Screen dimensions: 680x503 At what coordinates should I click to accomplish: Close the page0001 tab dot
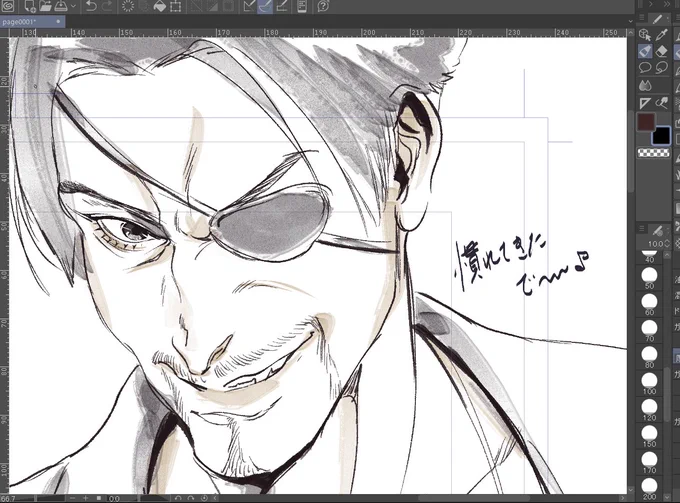(x=58, y=21)
